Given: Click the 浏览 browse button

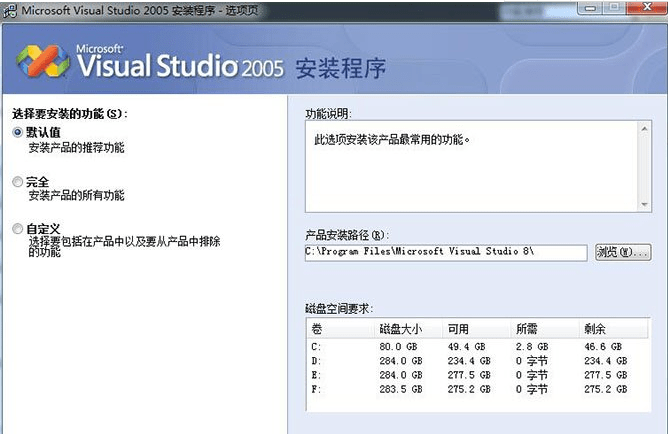Looking at the screenshot, I should click(622, 252).
